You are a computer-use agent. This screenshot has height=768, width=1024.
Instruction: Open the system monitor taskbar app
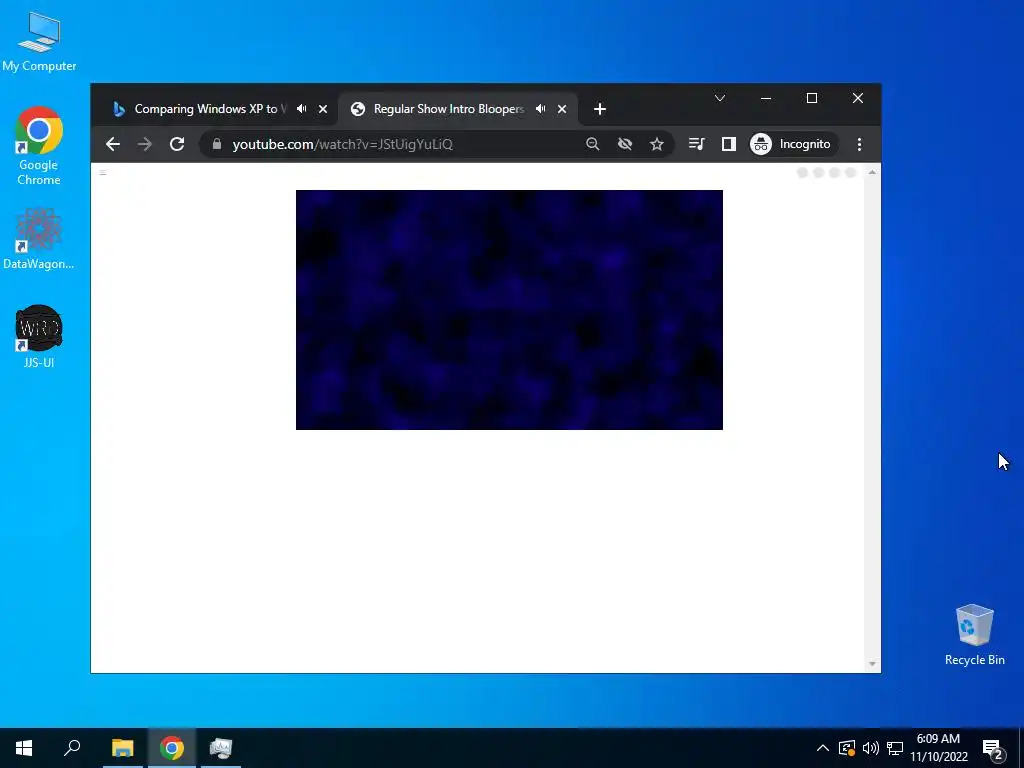[x=221, y=748]
